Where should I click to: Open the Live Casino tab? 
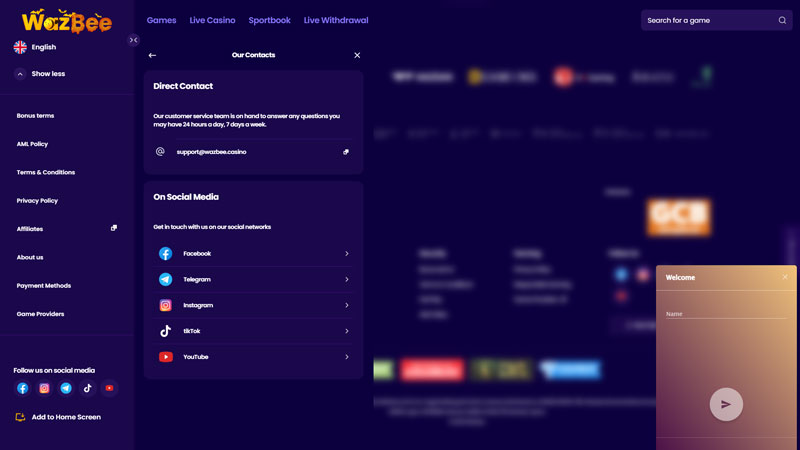coord(212,20)
